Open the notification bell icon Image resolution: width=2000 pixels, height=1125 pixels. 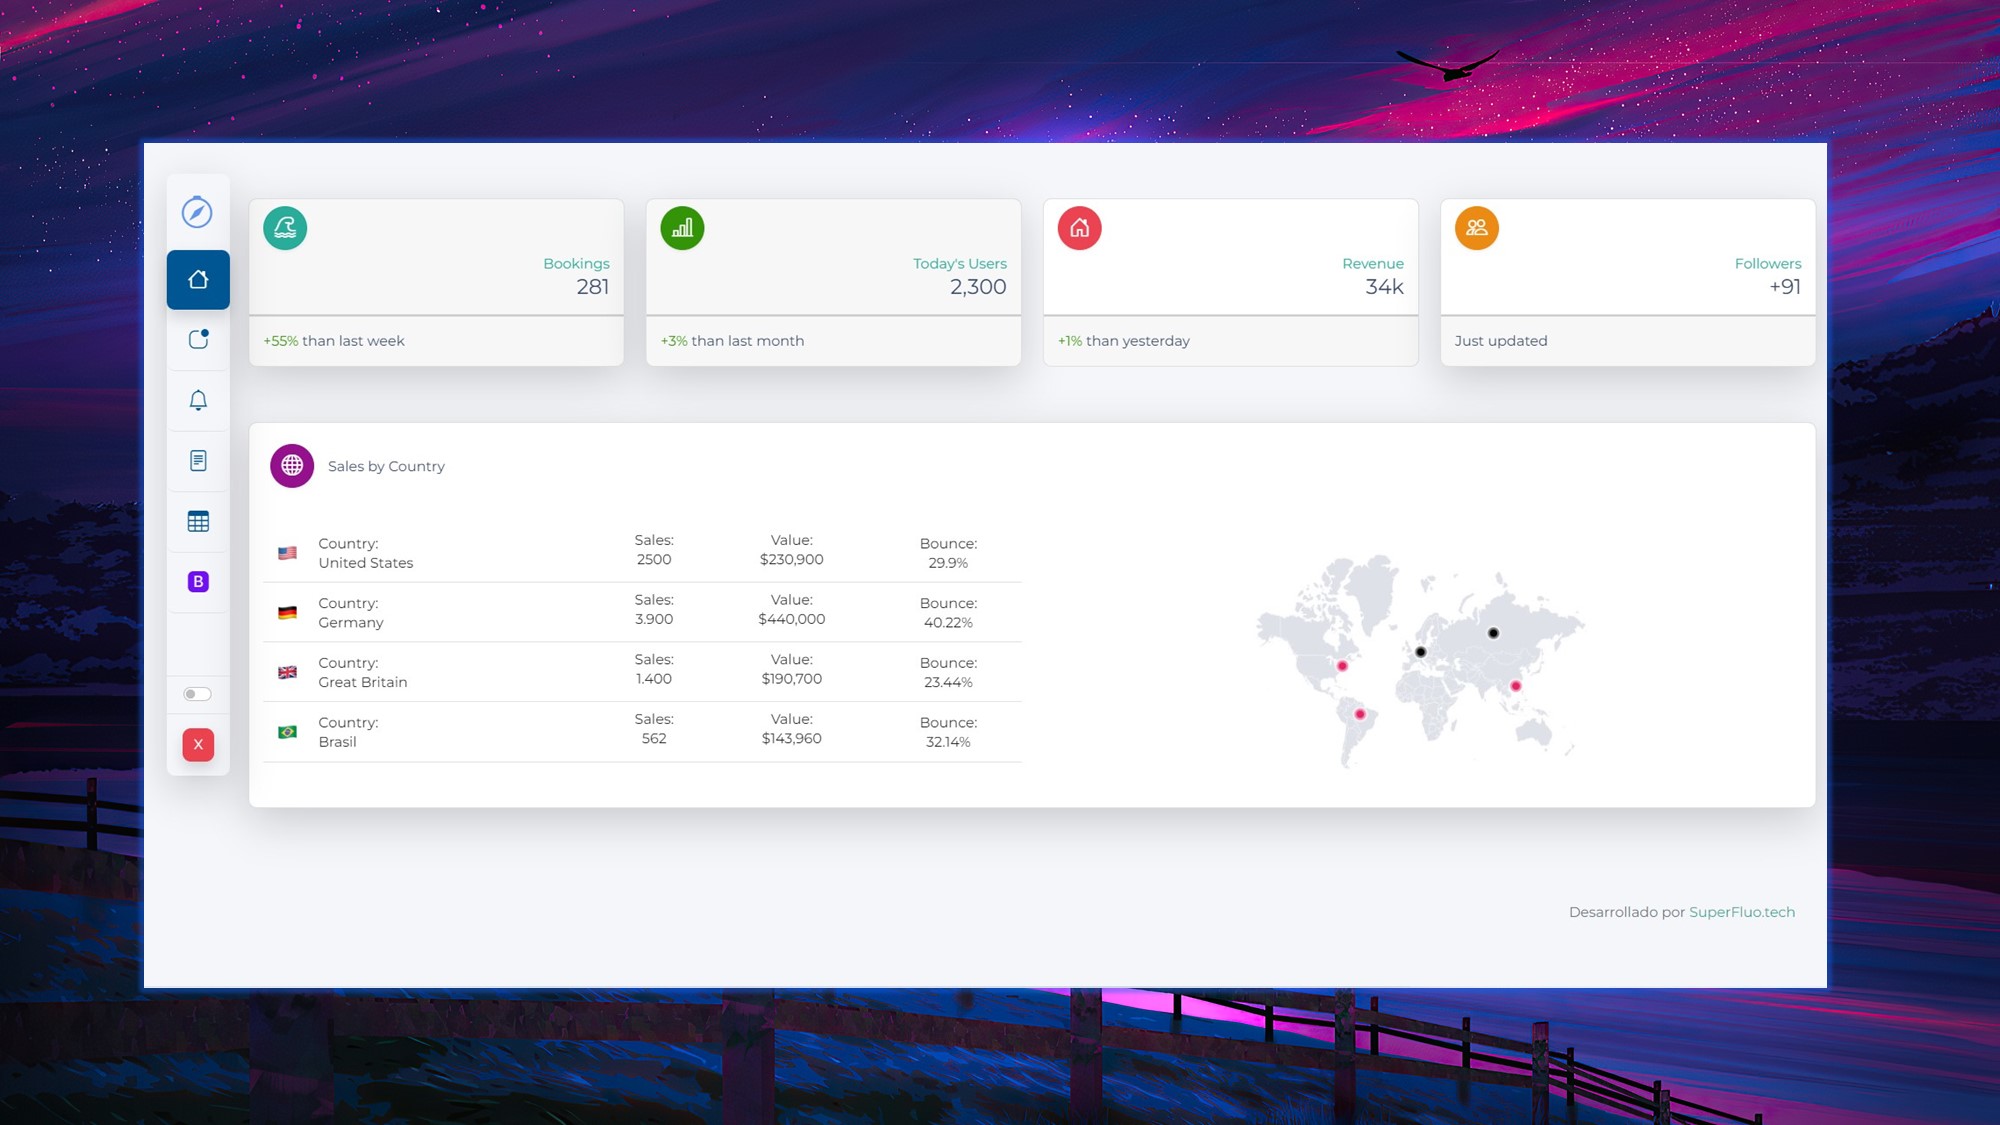(198, 400)
